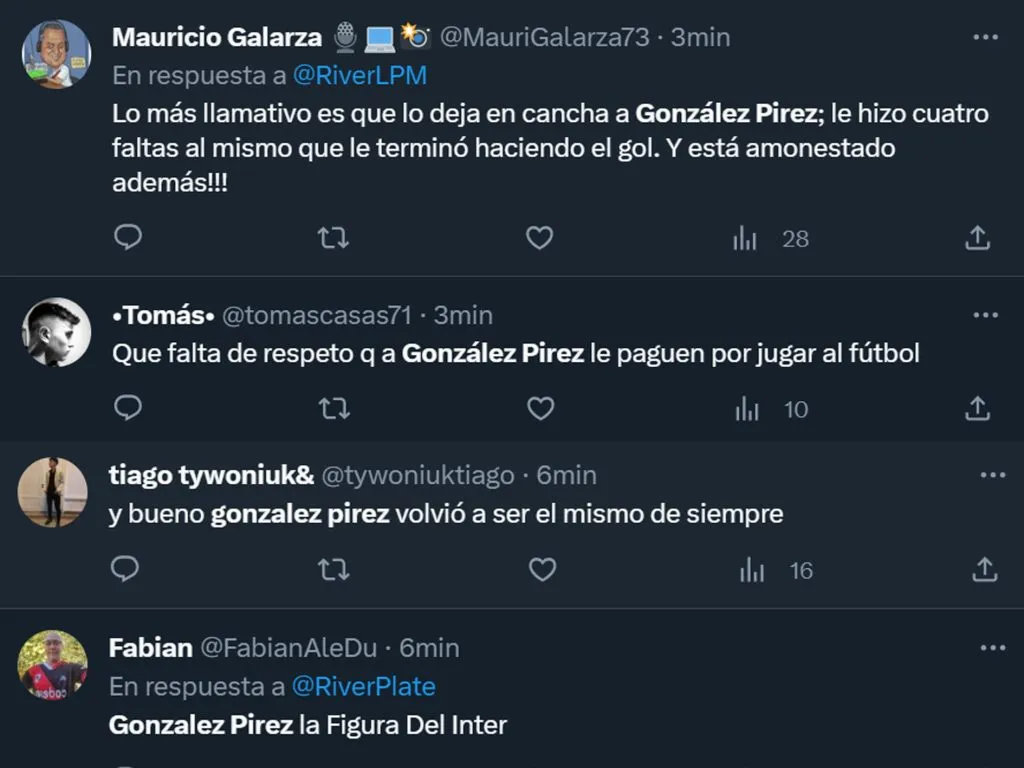
Task: Like Mauricio Galarza's tweet
Action: click(540, 238)
